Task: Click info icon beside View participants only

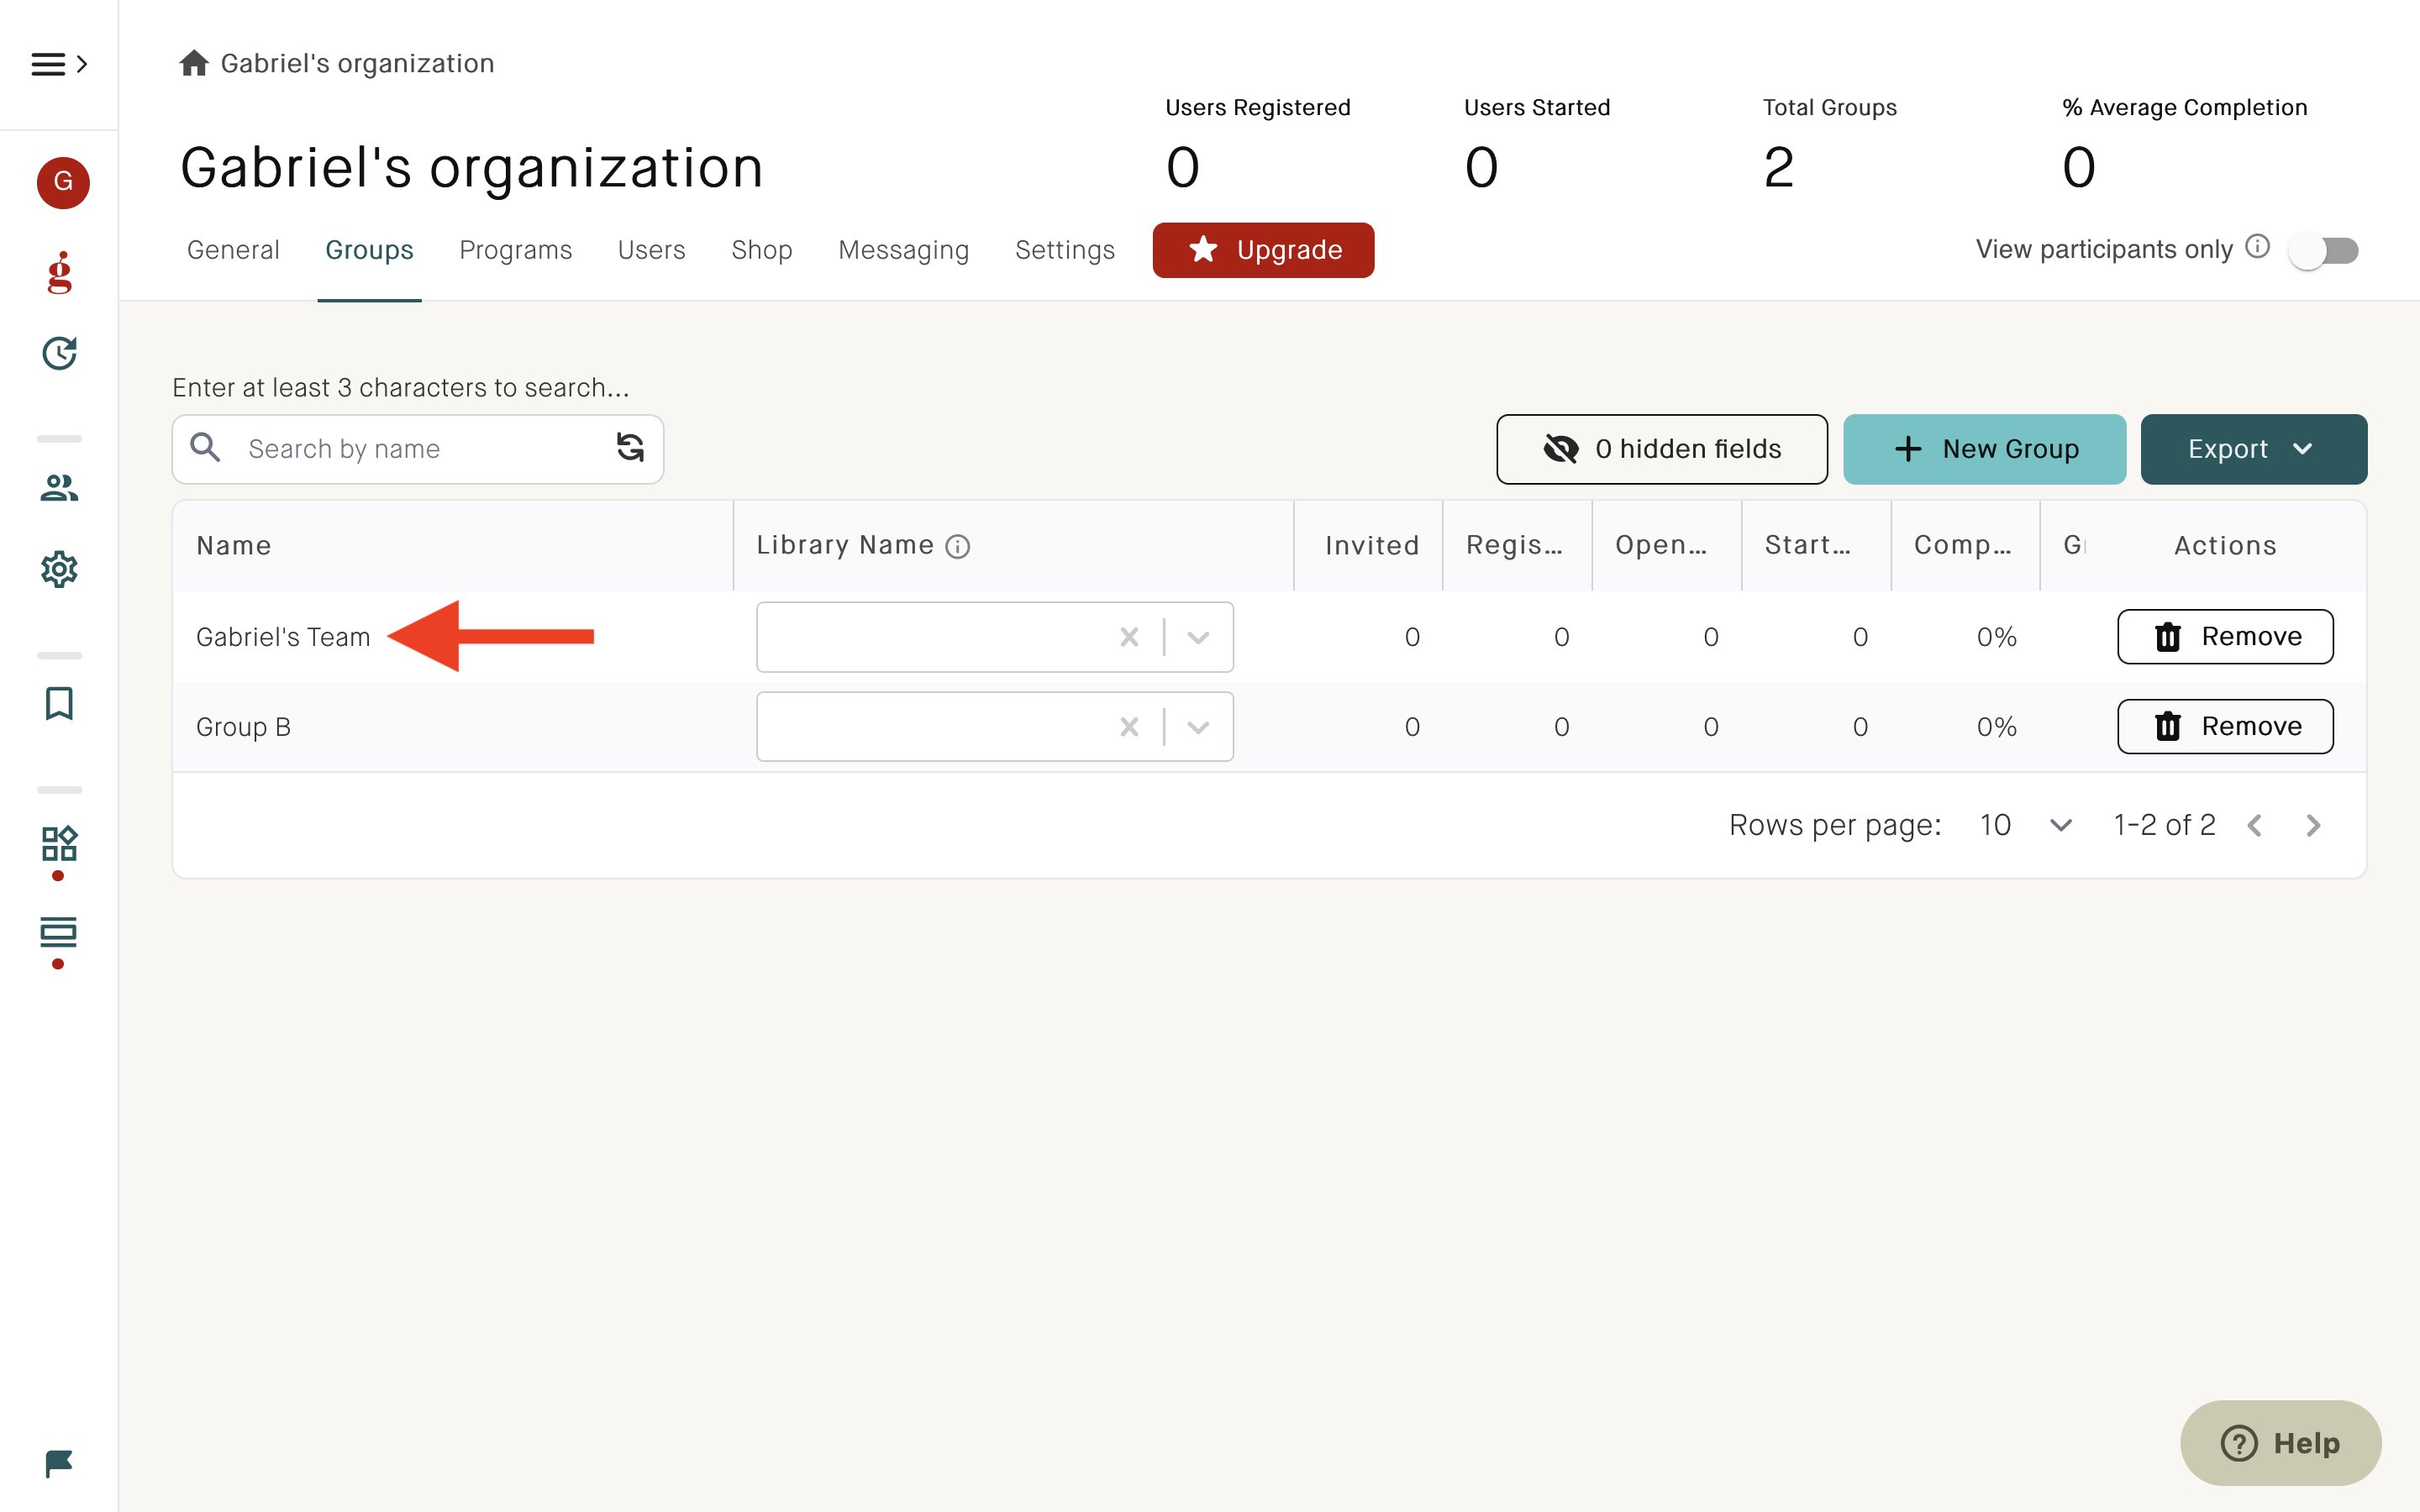Action: click(x=2257, y=246)
